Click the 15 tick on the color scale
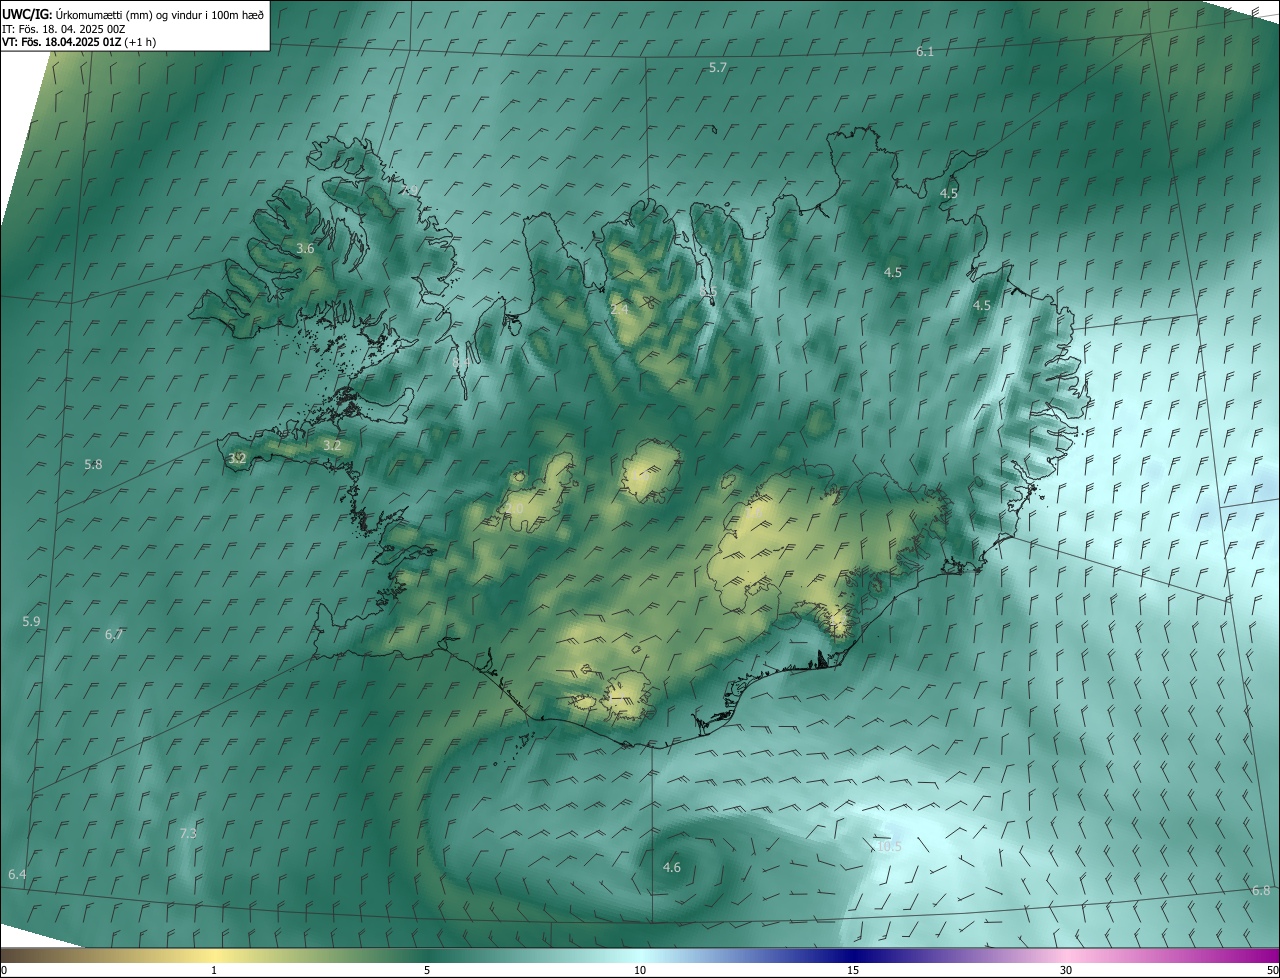This screenshot has height=978, width=1280. [x=853, y=970]
